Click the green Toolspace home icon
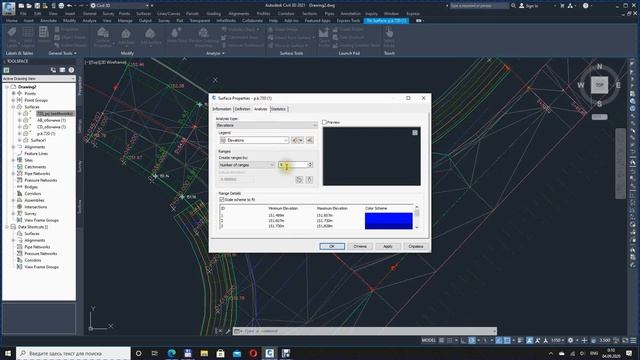The width and height of the screenshot is (640, 360). coord(6,70)
